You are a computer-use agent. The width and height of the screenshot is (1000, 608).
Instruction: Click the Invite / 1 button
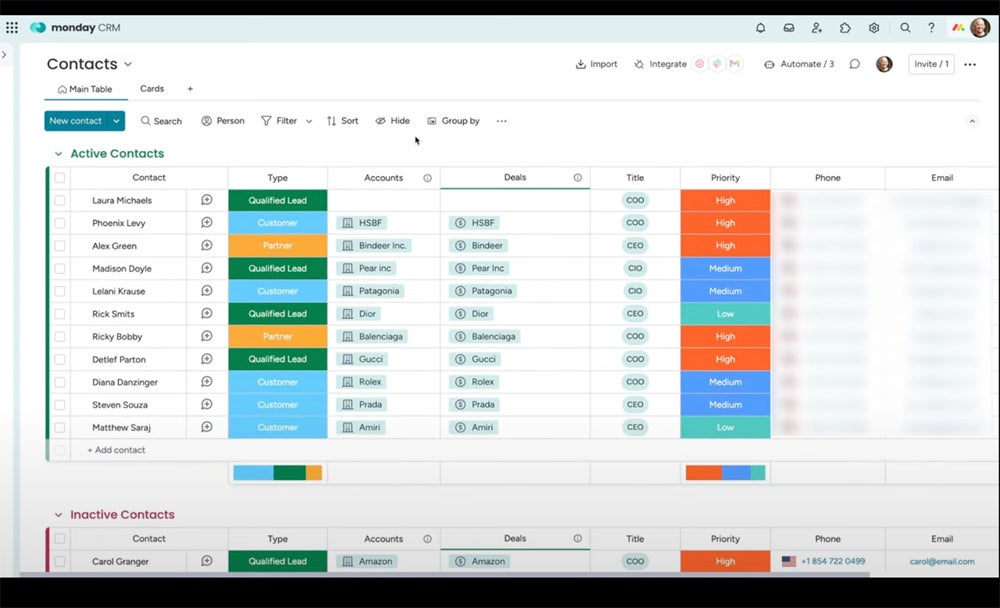click(931, 64)
